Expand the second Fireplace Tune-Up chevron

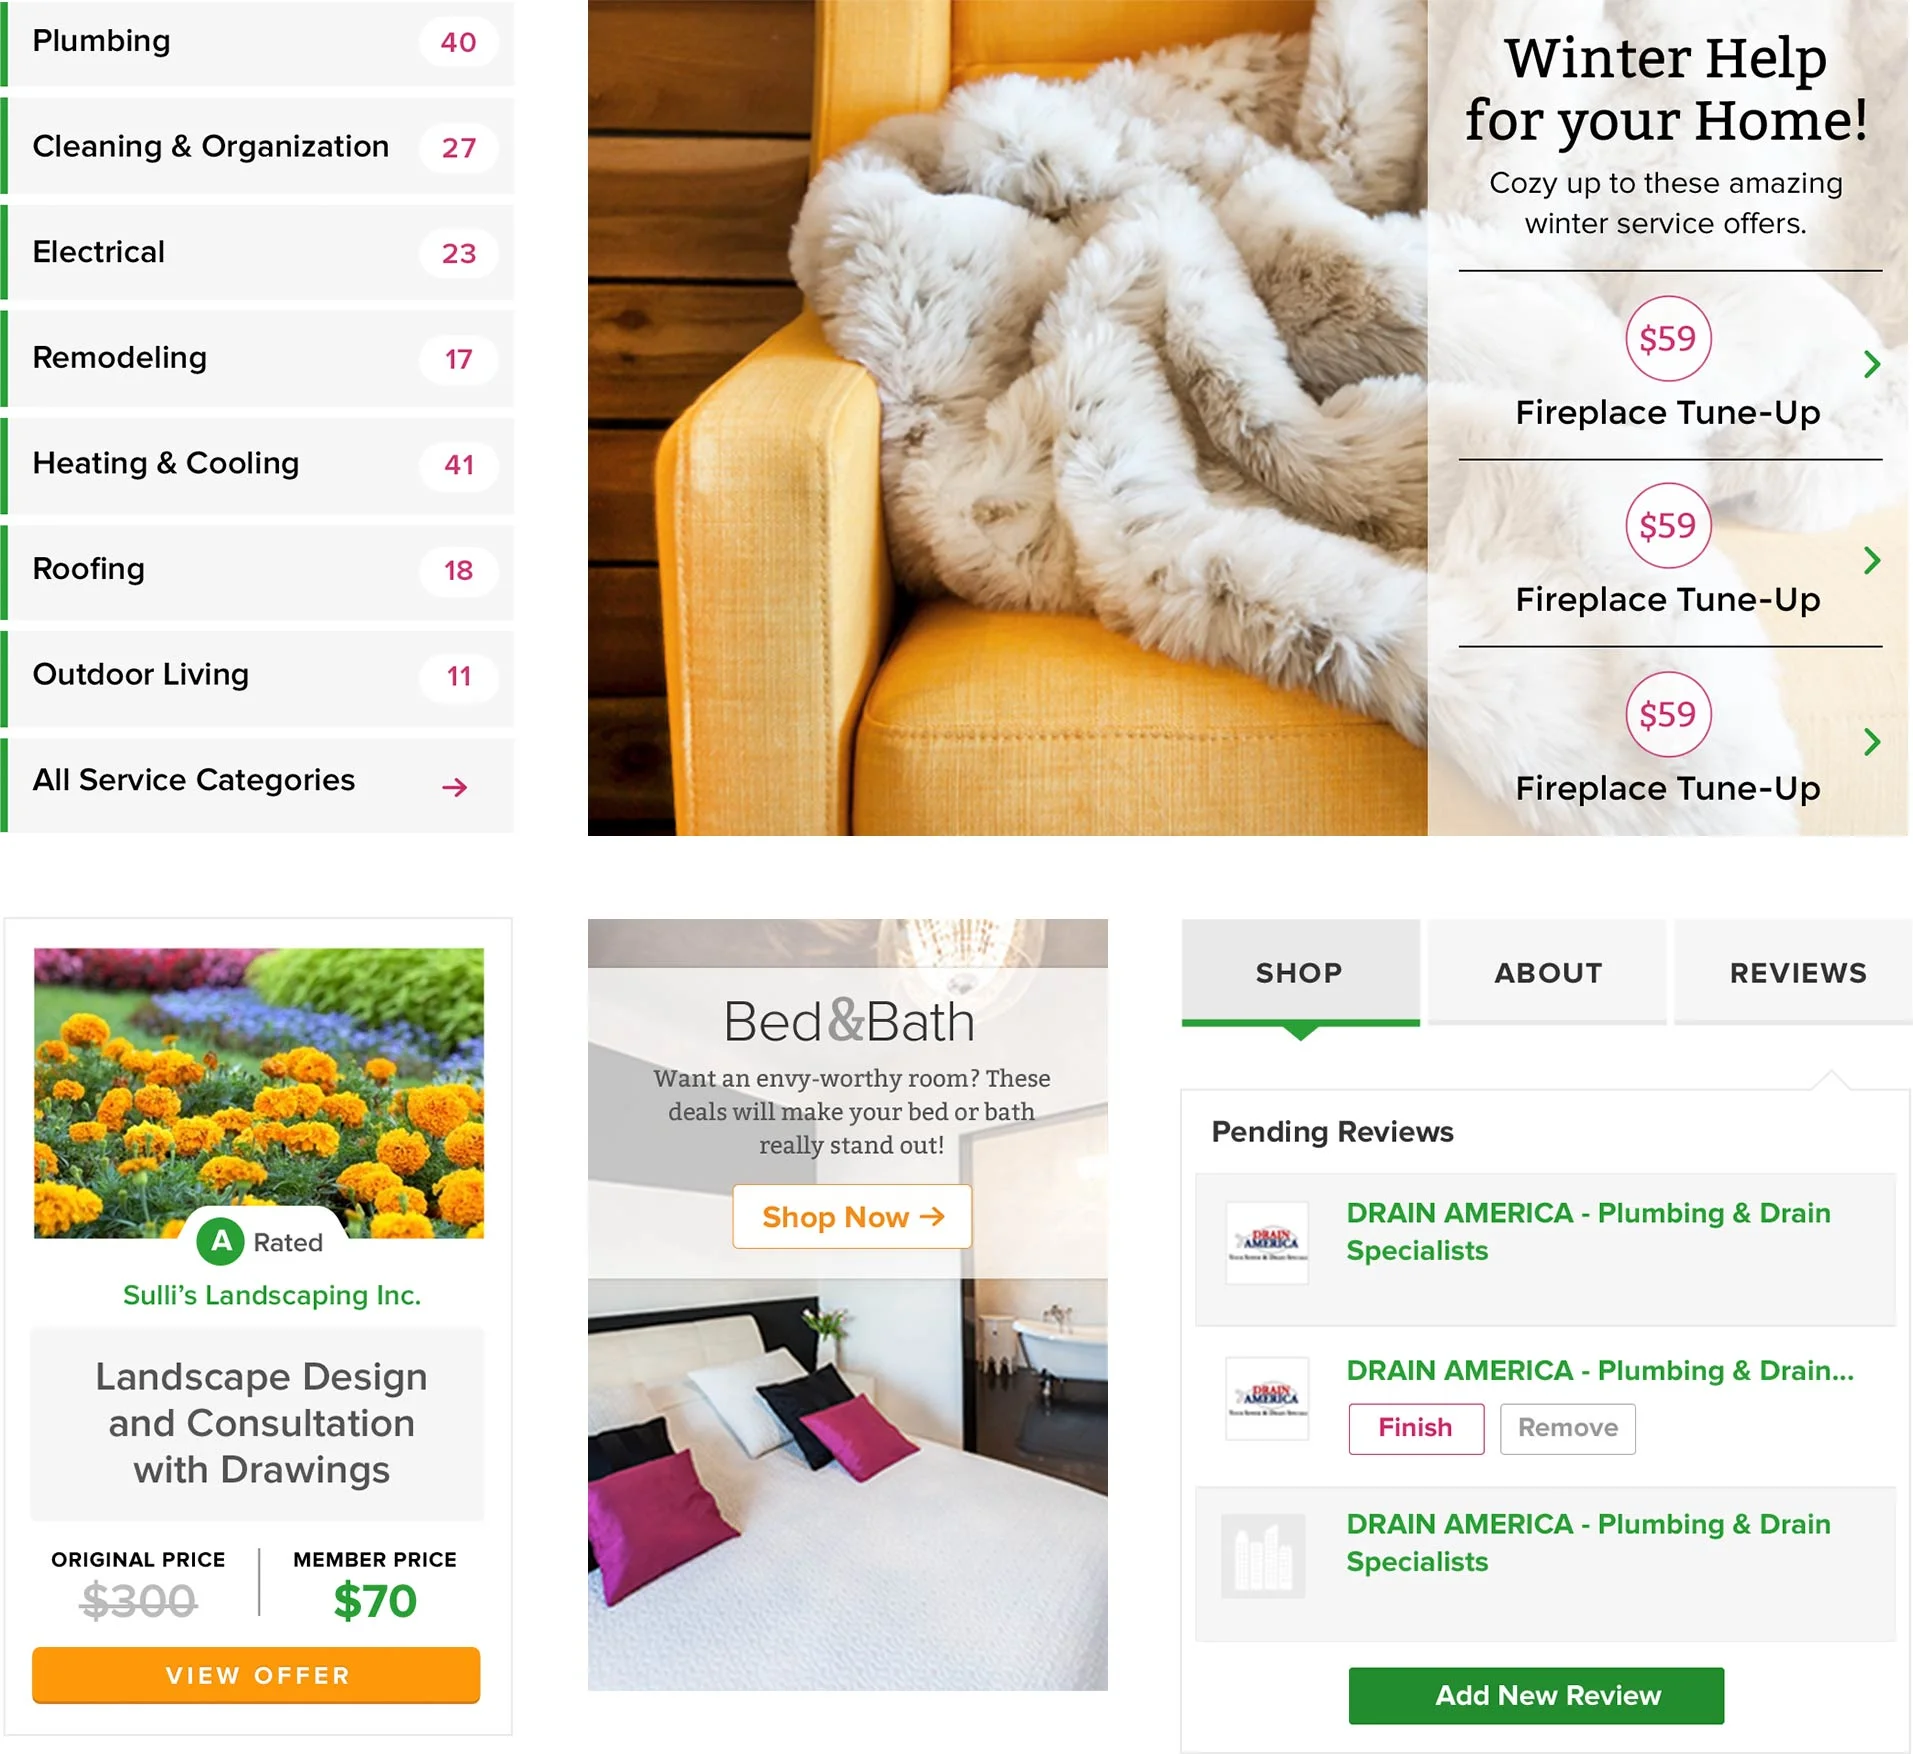(1872, 560)
